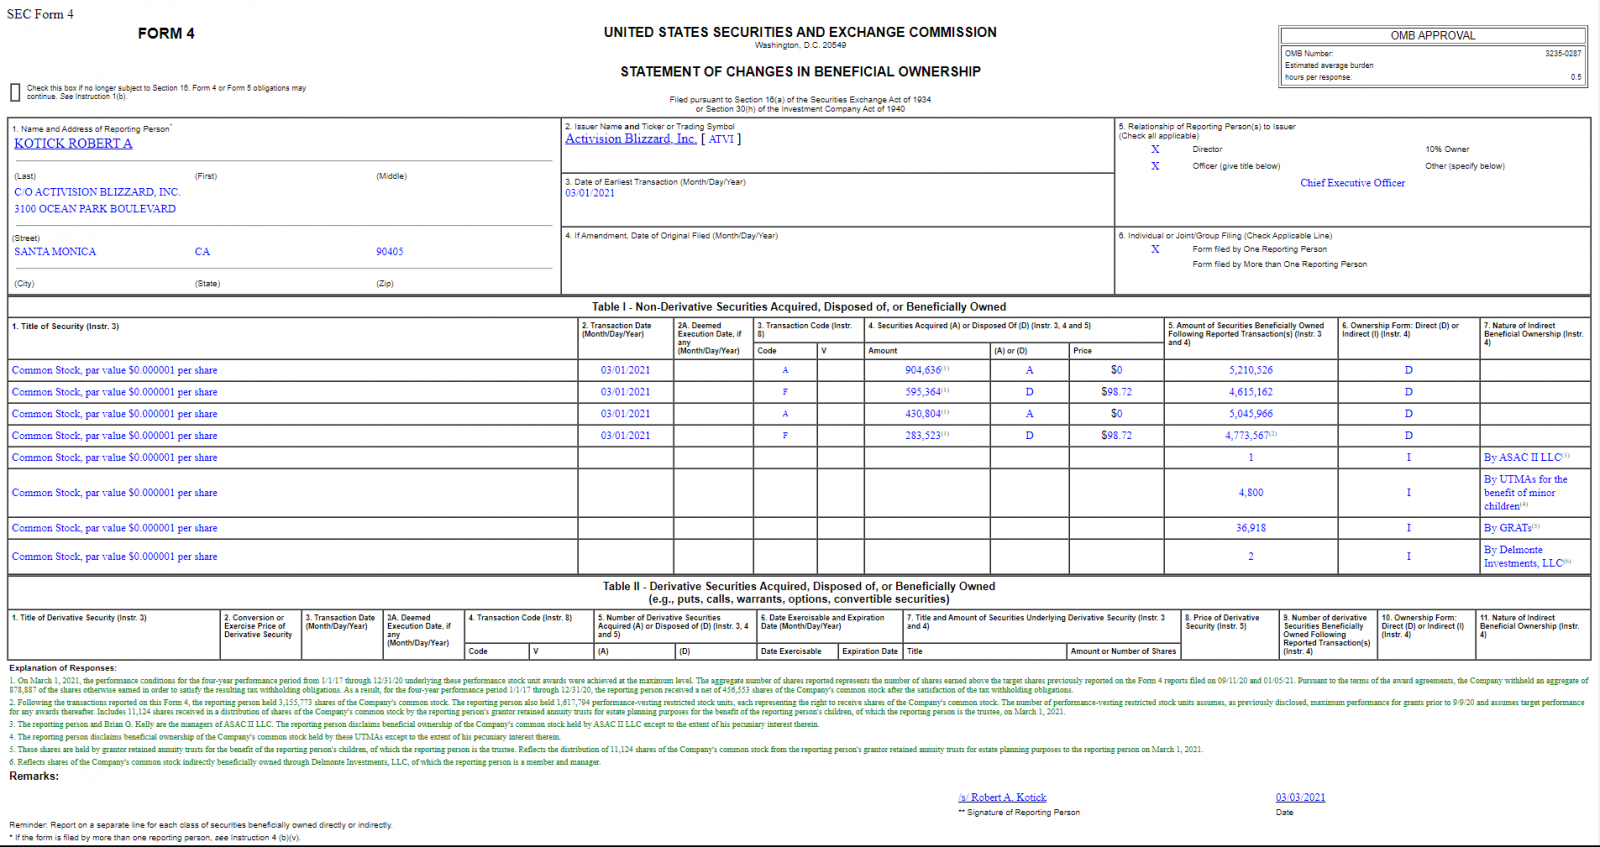This screenshot has height=847, width=1600.
Task: Click the 430,804 acquired shares amount
Action: [x=923, y=414]
